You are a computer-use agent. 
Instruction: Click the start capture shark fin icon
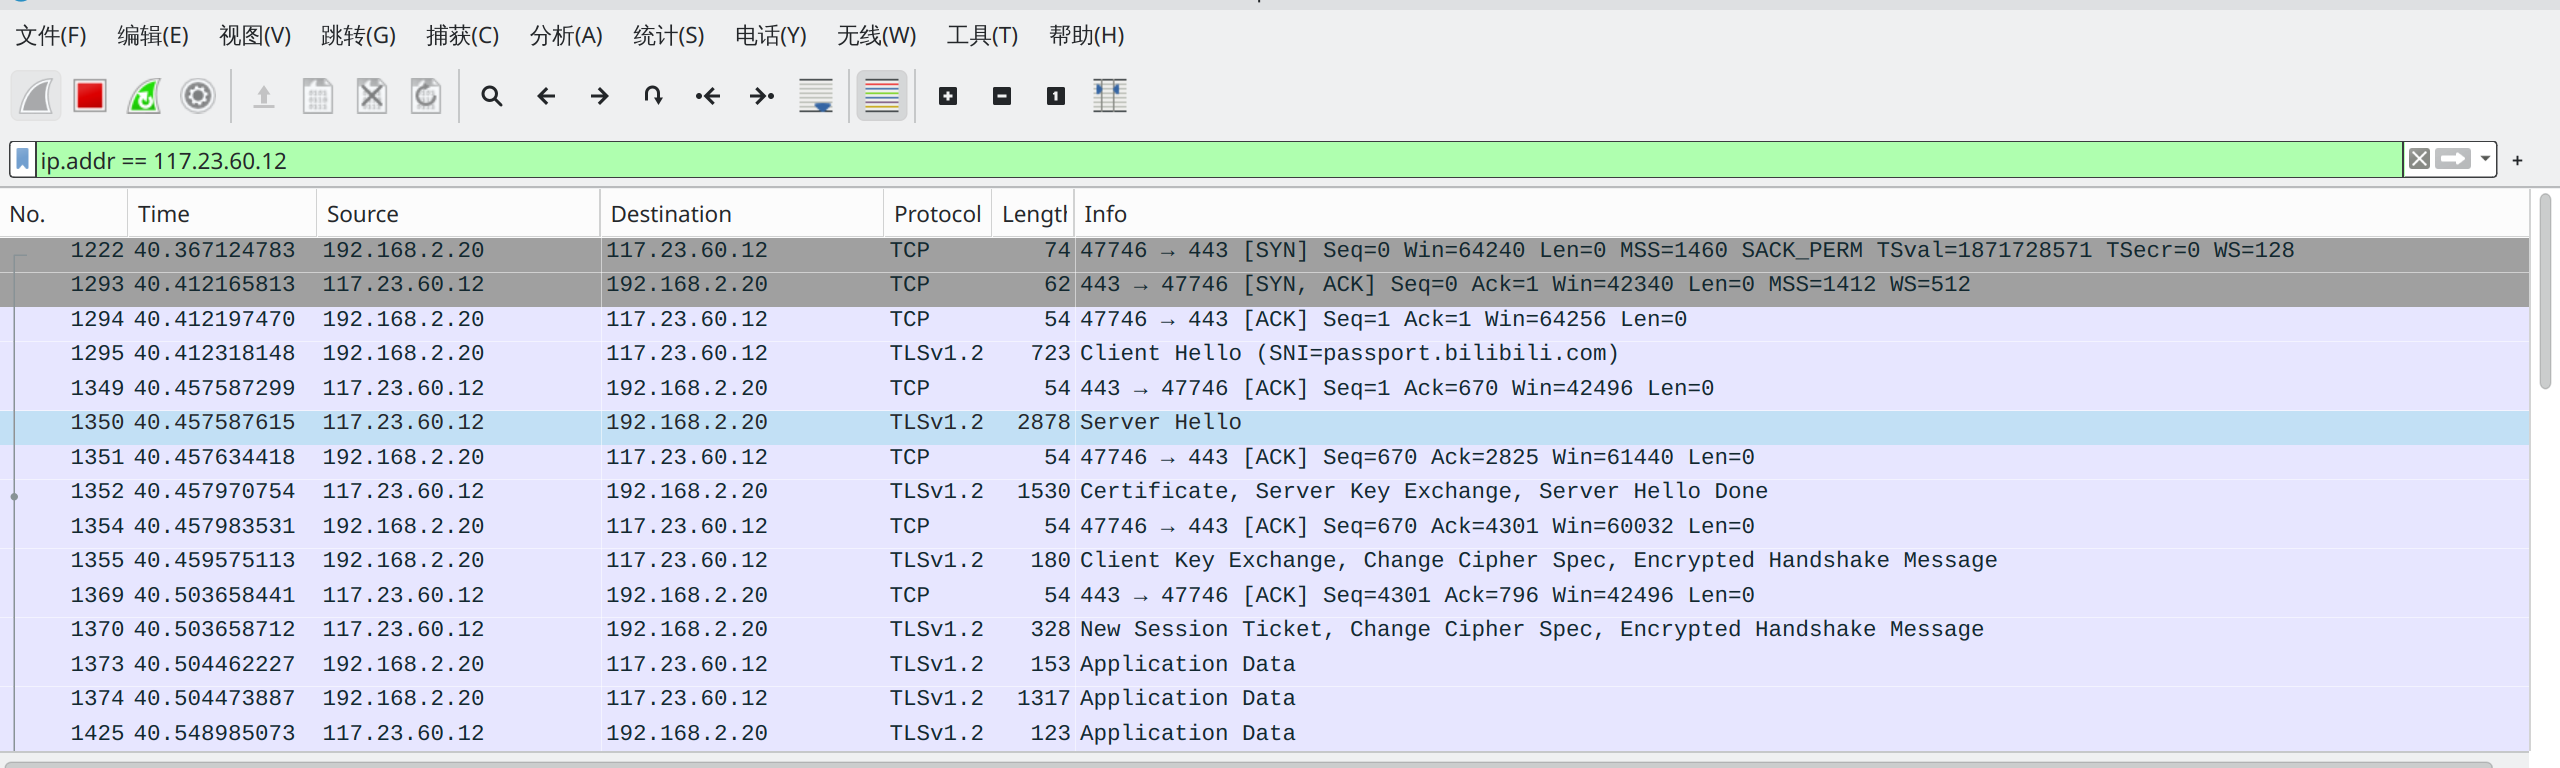pyautogui.click(x=37, y=96)
